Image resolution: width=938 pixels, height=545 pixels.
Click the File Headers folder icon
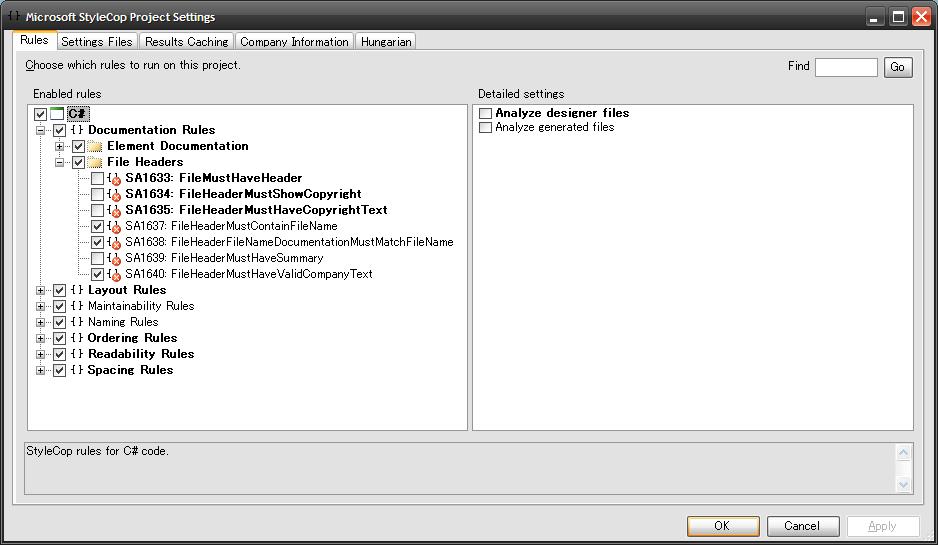click(x=95, y=162)
